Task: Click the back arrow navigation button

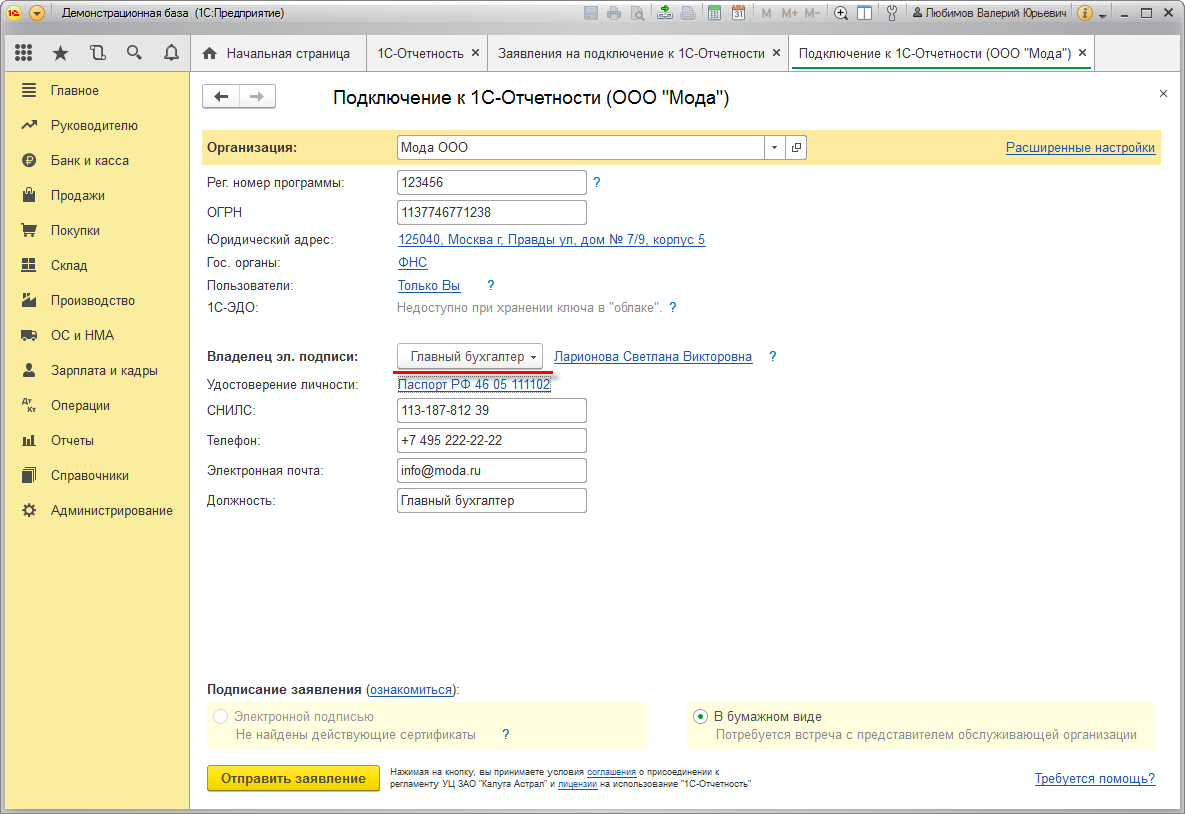Action: [x=221, y=96]
